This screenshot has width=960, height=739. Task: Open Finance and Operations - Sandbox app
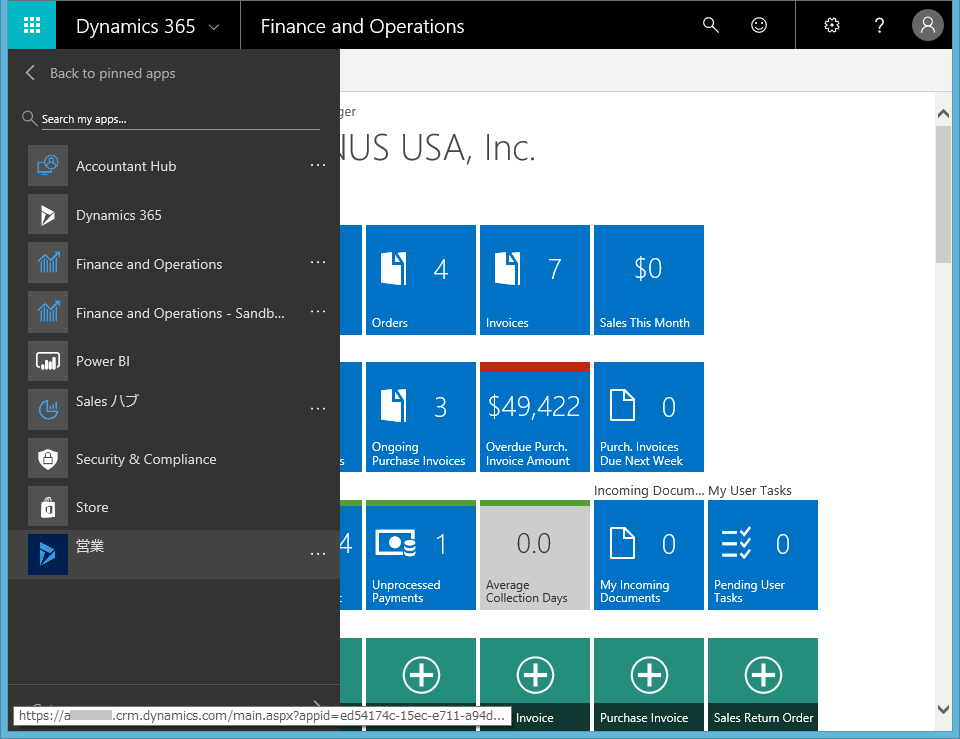(180, 313)
